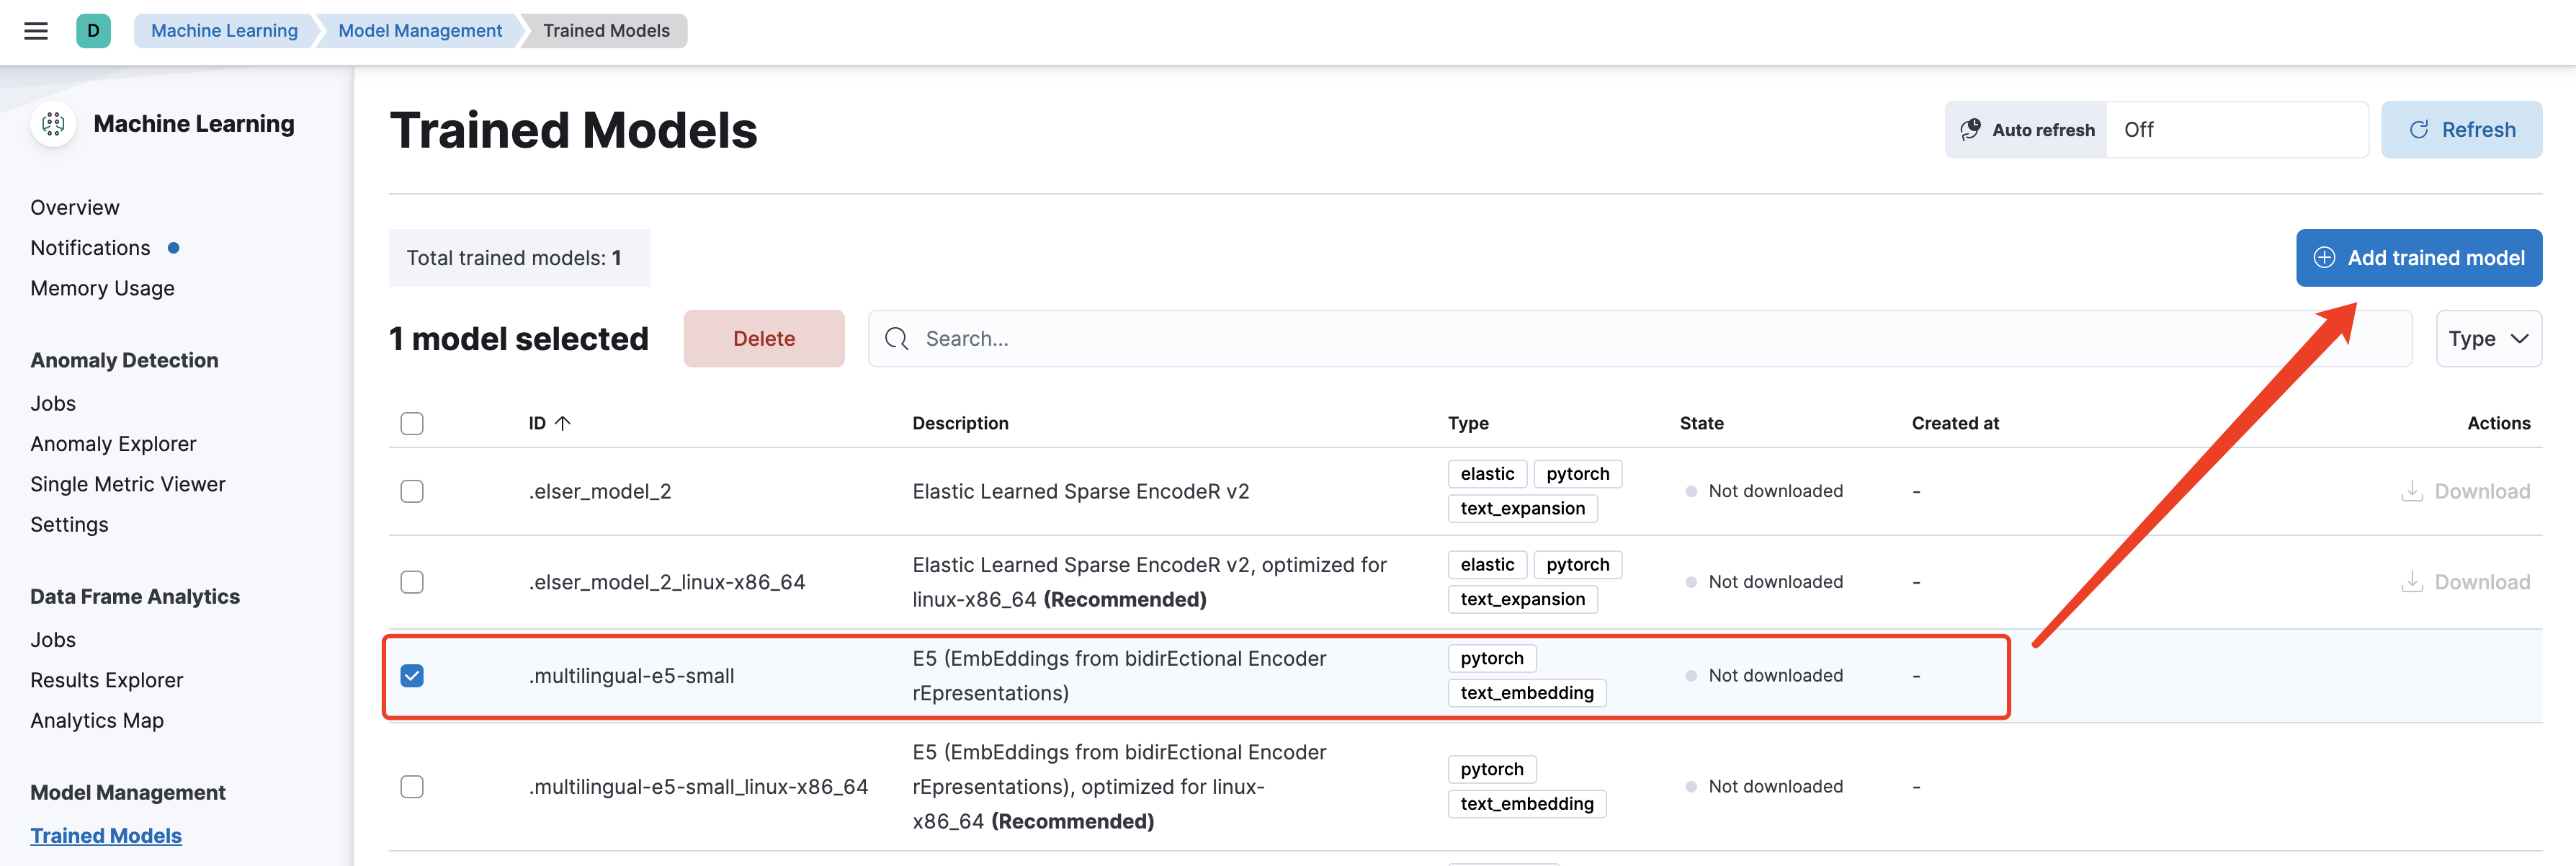
Task: Uncheck the .multilingual-e5-small checkbox
Action: coord(412,676)
